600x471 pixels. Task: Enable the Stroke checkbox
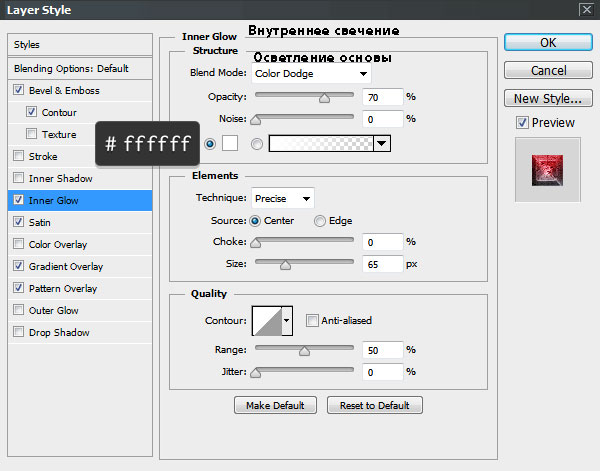tap(18, 156)
